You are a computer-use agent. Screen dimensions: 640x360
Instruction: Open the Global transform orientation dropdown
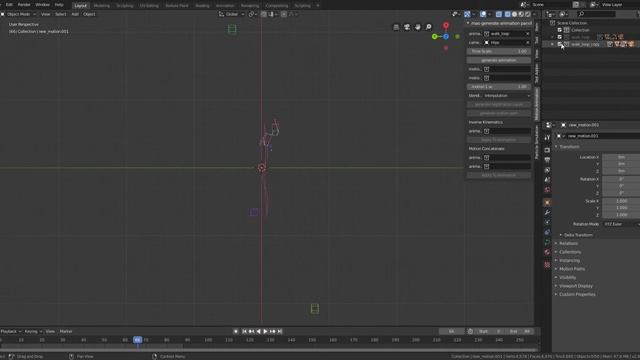tap(231, 14)
